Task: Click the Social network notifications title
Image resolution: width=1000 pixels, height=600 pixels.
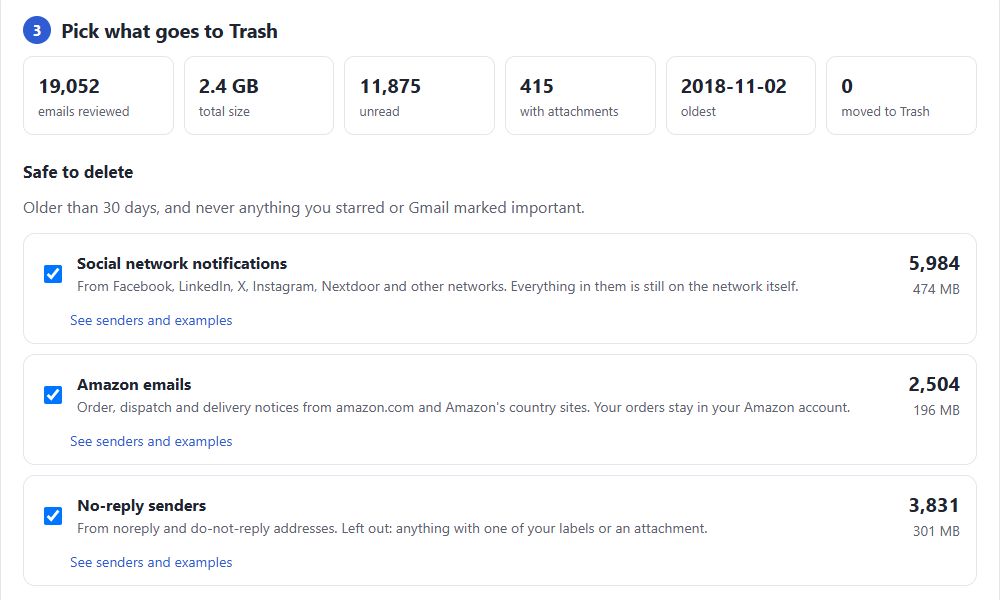Action: [182, 263]
